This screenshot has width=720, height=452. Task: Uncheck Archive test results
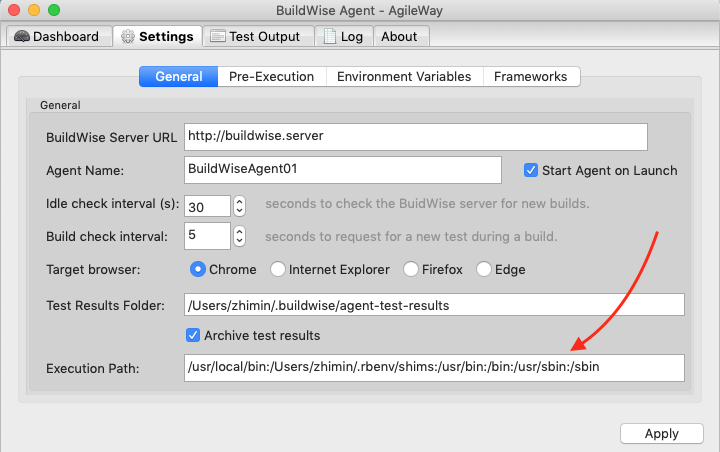coord(193,335)
